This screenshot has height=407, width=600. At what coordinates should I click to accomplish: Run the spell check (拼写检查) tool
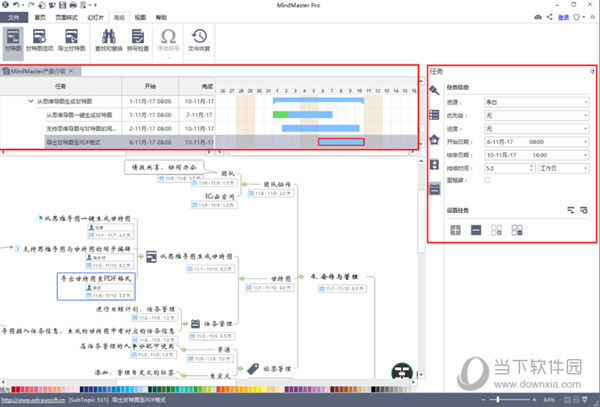[138, 41]
